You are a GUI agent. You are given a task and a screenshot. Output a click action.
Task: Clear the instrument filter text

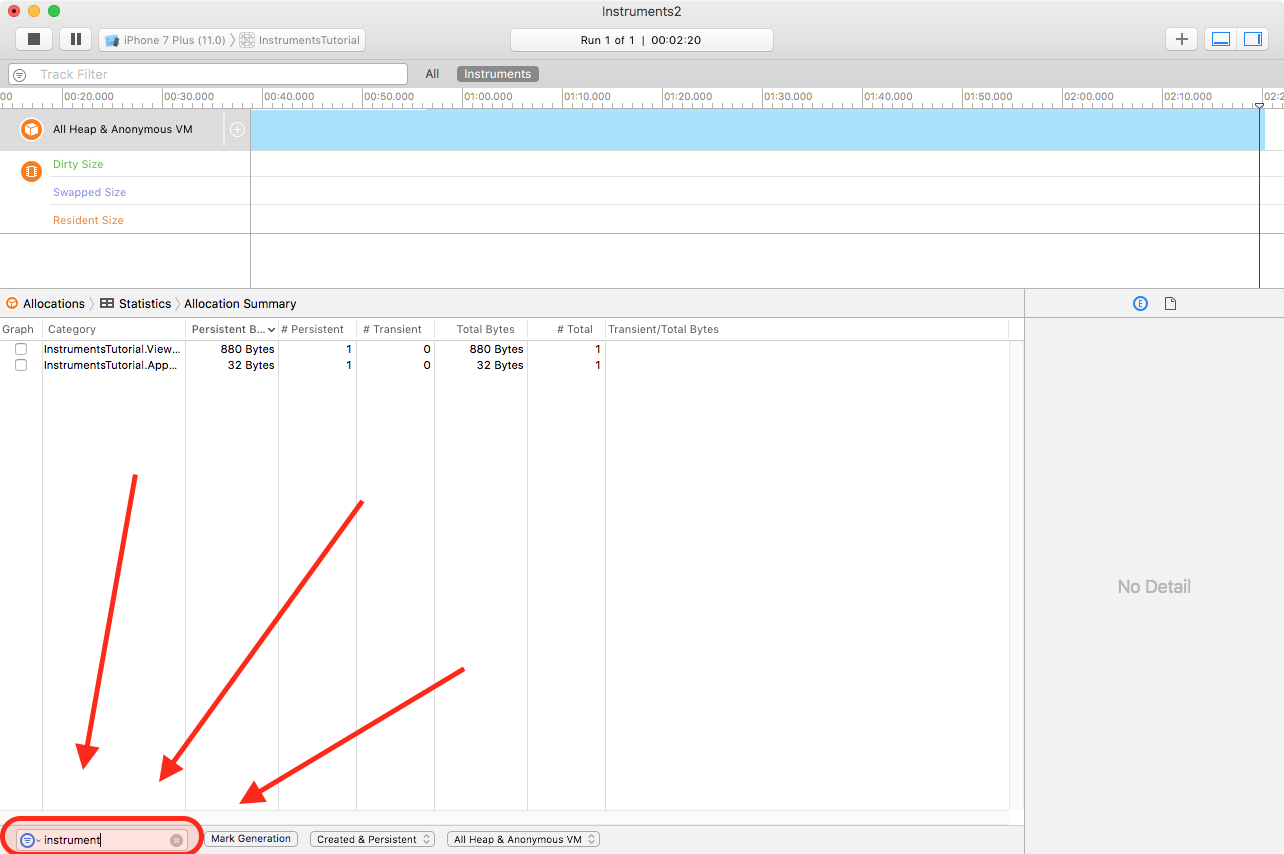tap(177, 840)
